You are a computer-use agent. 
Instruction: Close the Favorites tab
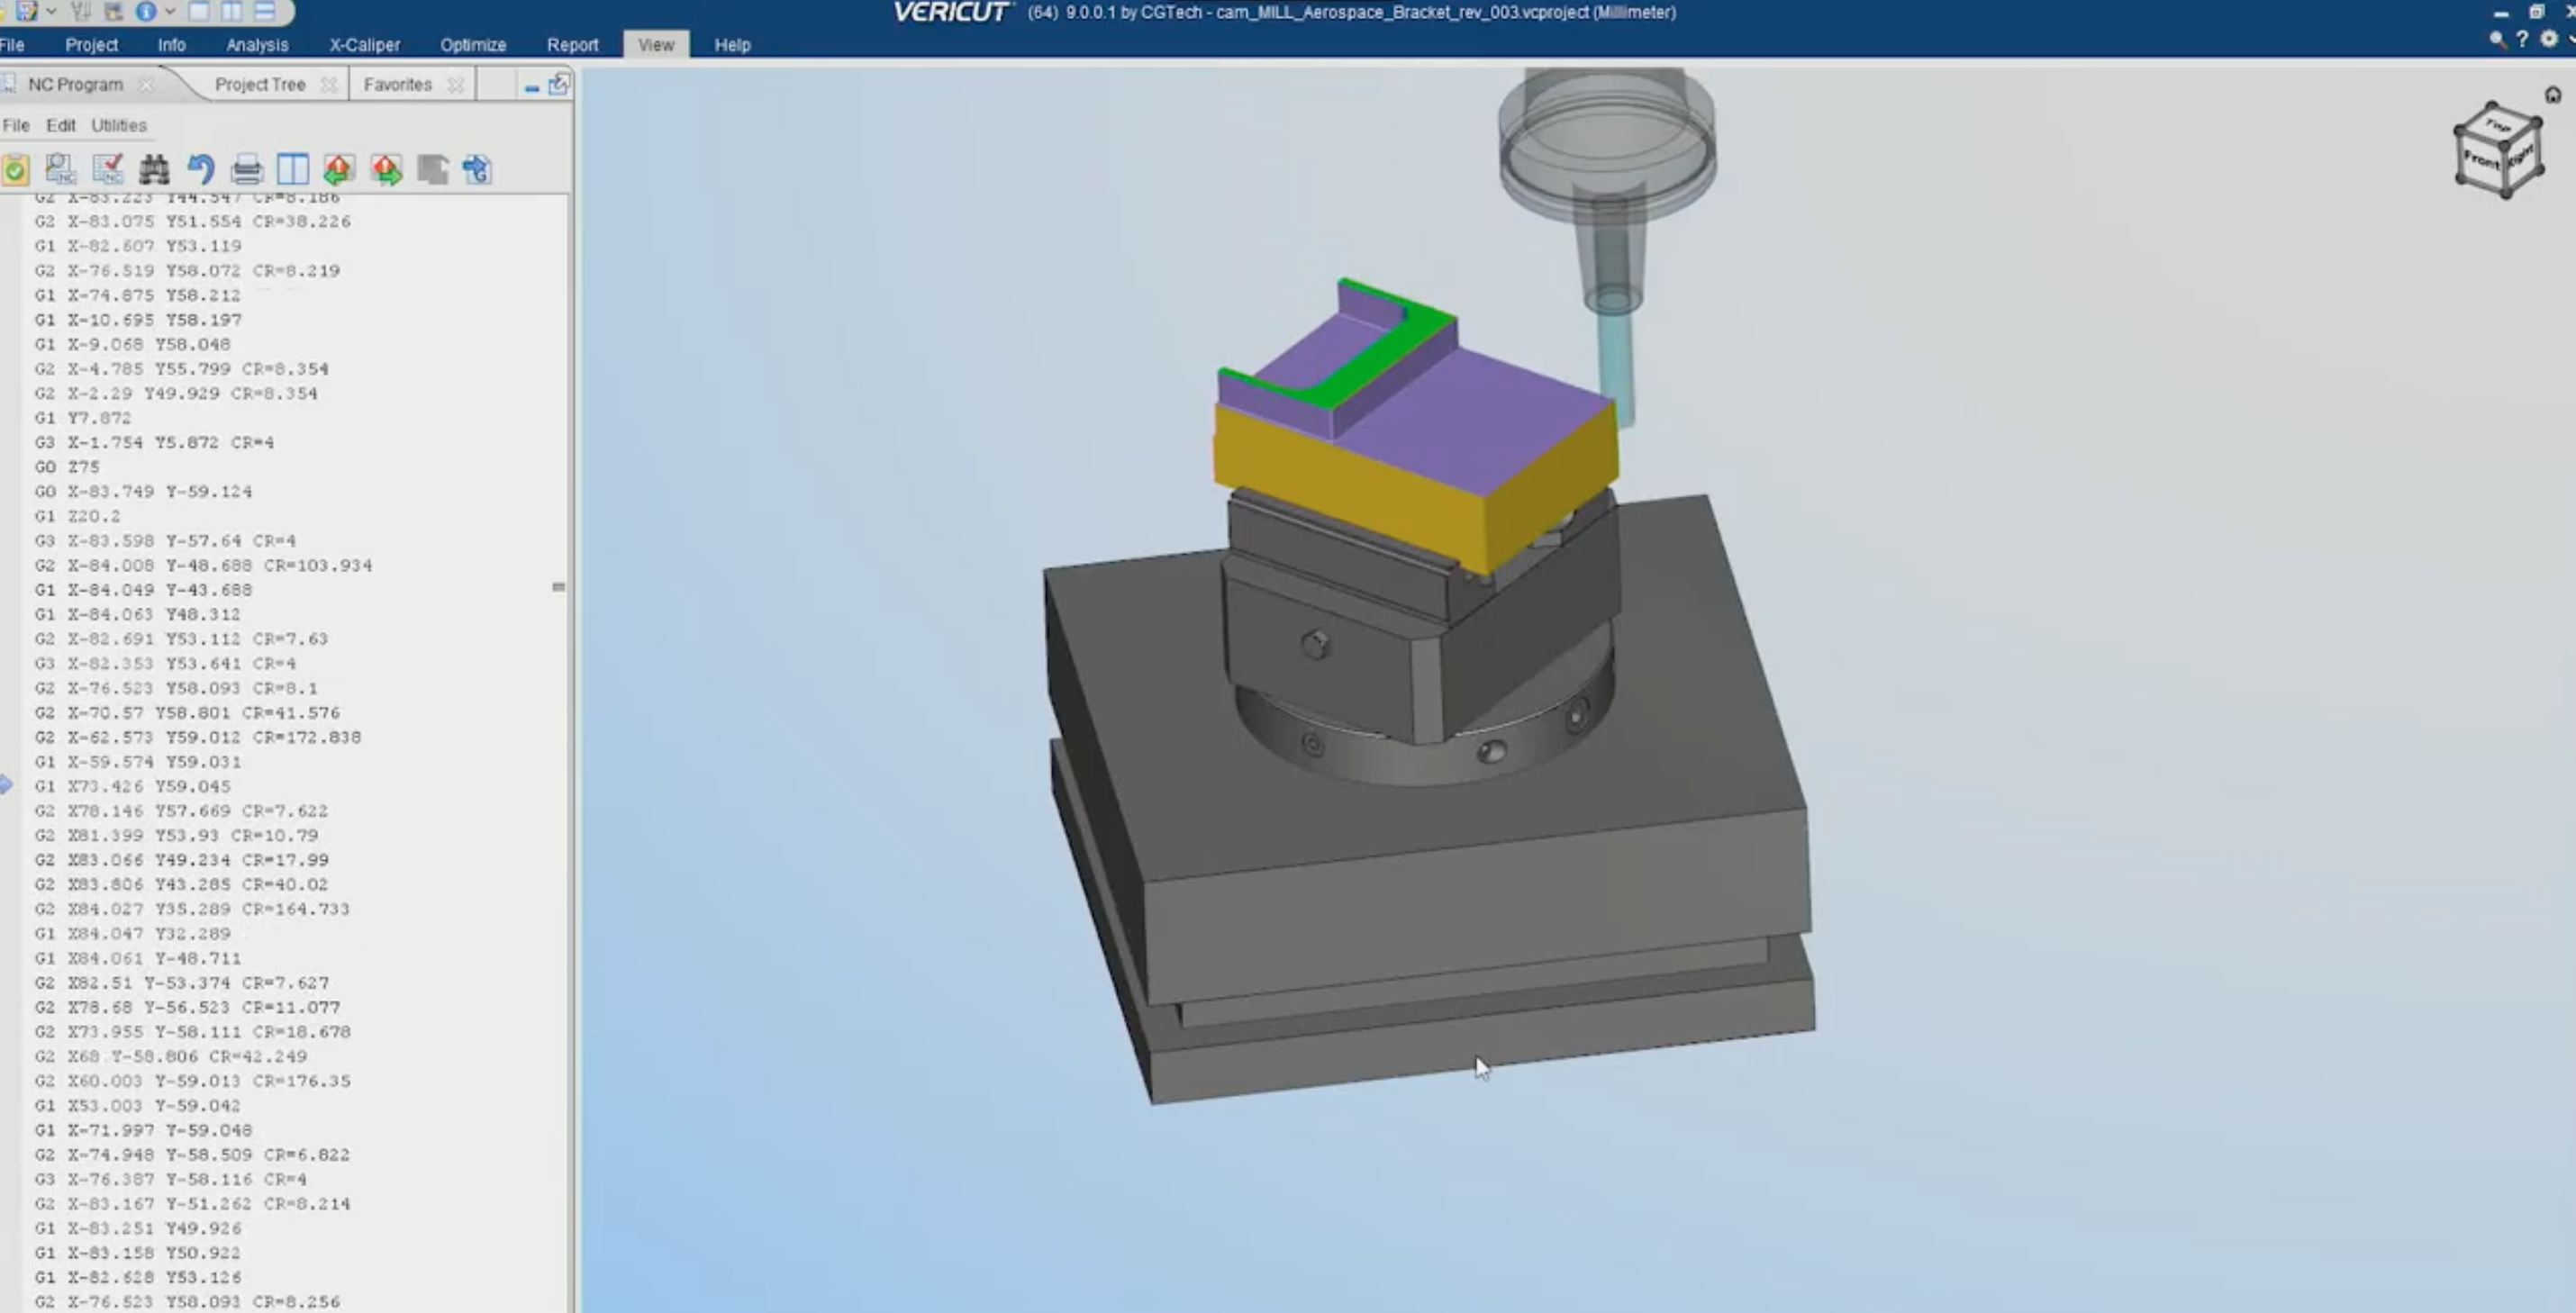456,85
